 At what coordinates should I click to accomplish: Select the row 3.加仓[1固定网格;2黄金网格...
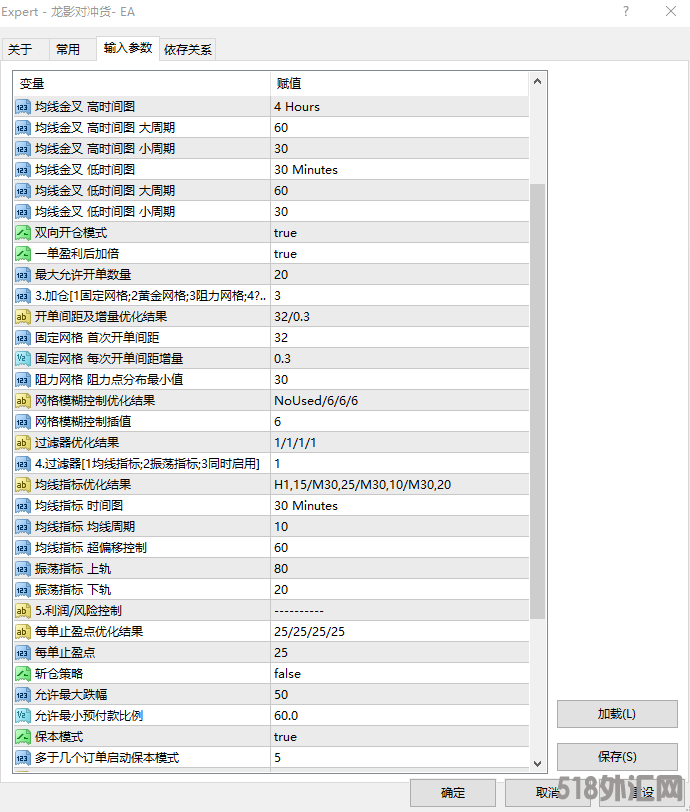point(271,296)
